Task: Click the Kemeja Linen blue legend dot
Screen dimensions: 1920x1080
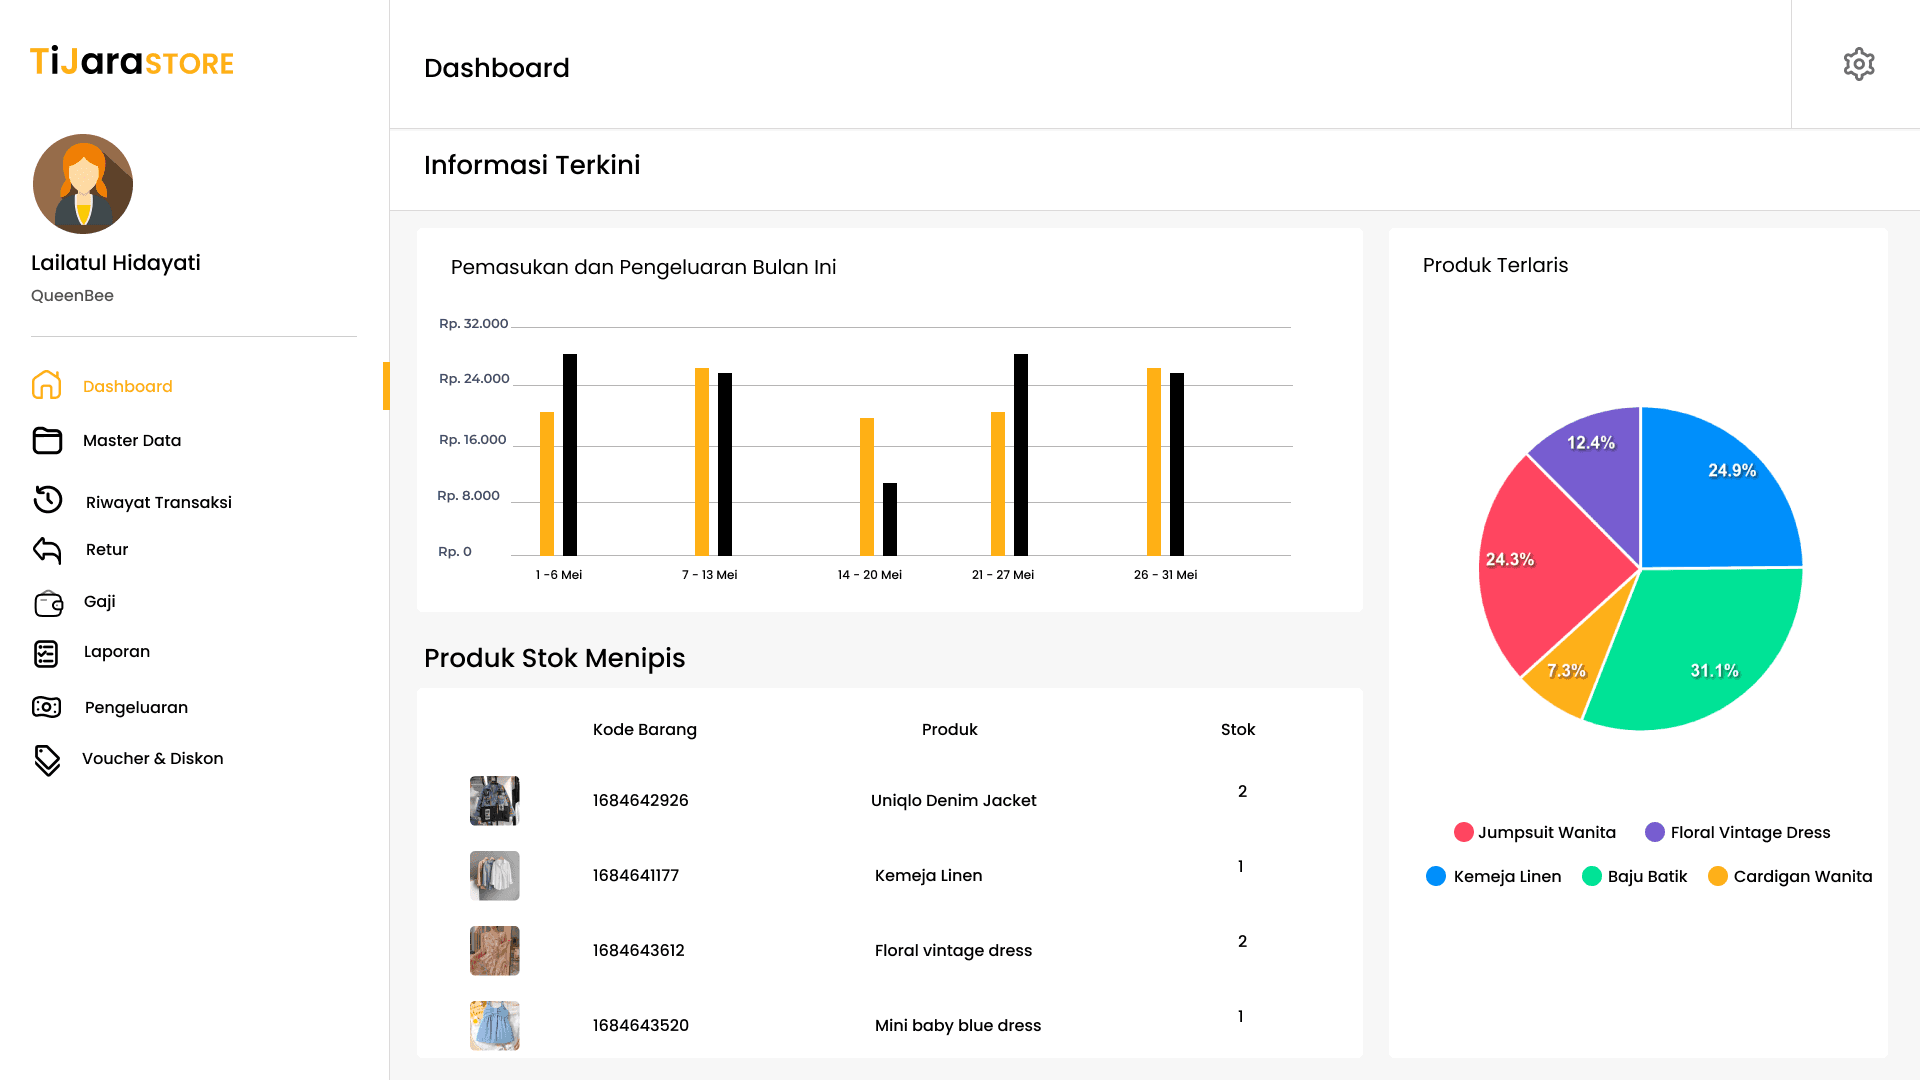Action: [1436, 876]
